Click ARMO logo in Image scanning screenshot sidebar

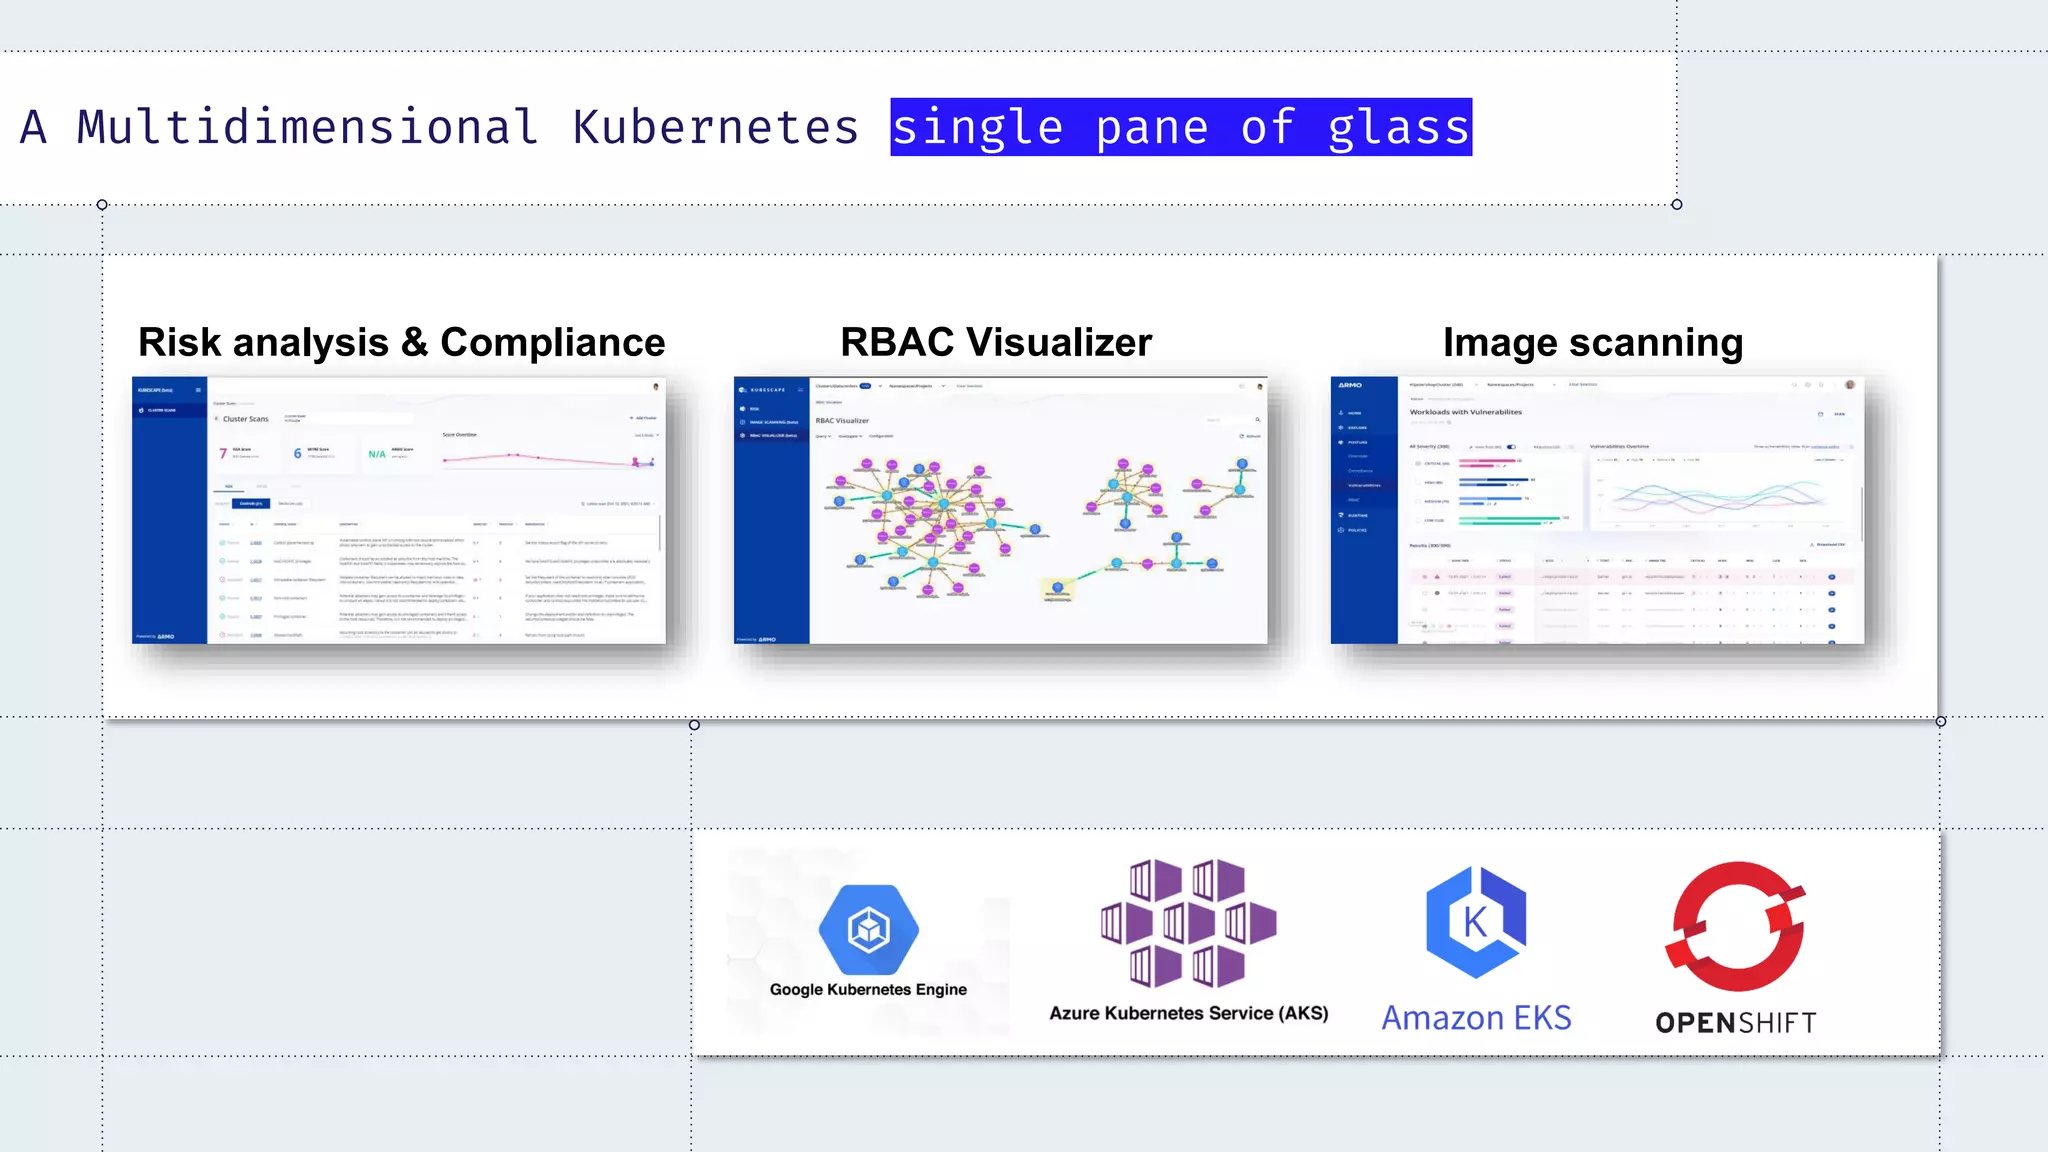tap(1350, 385)
